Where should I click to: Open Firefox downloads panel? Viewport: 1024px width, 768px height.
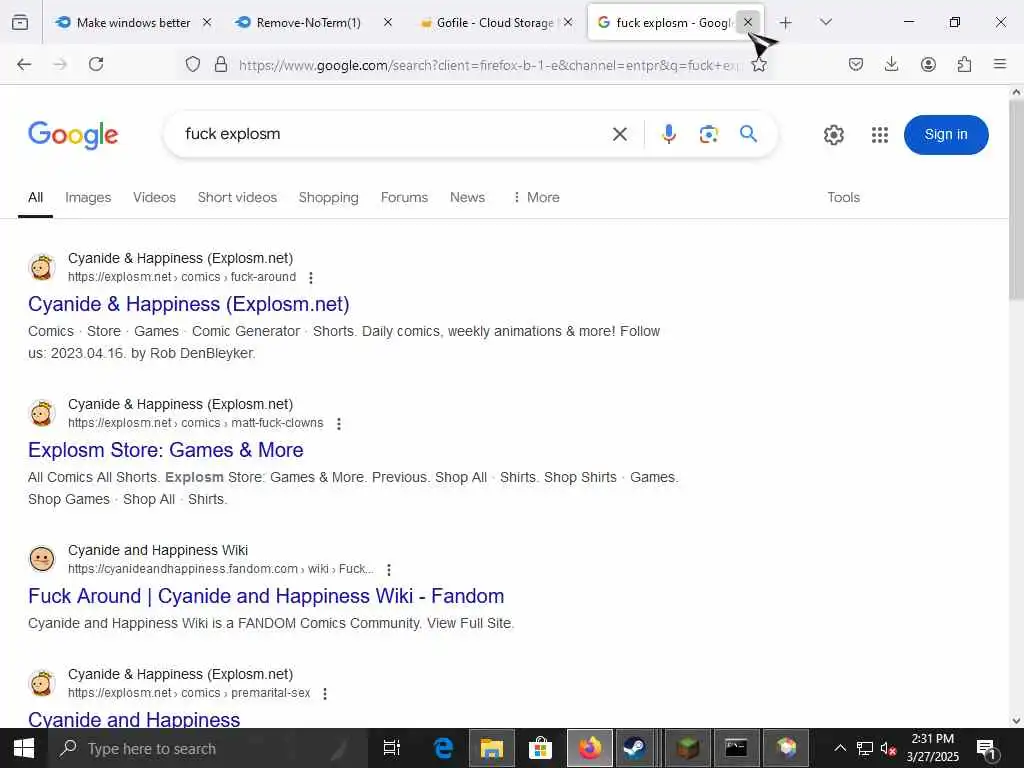point(891,64)
